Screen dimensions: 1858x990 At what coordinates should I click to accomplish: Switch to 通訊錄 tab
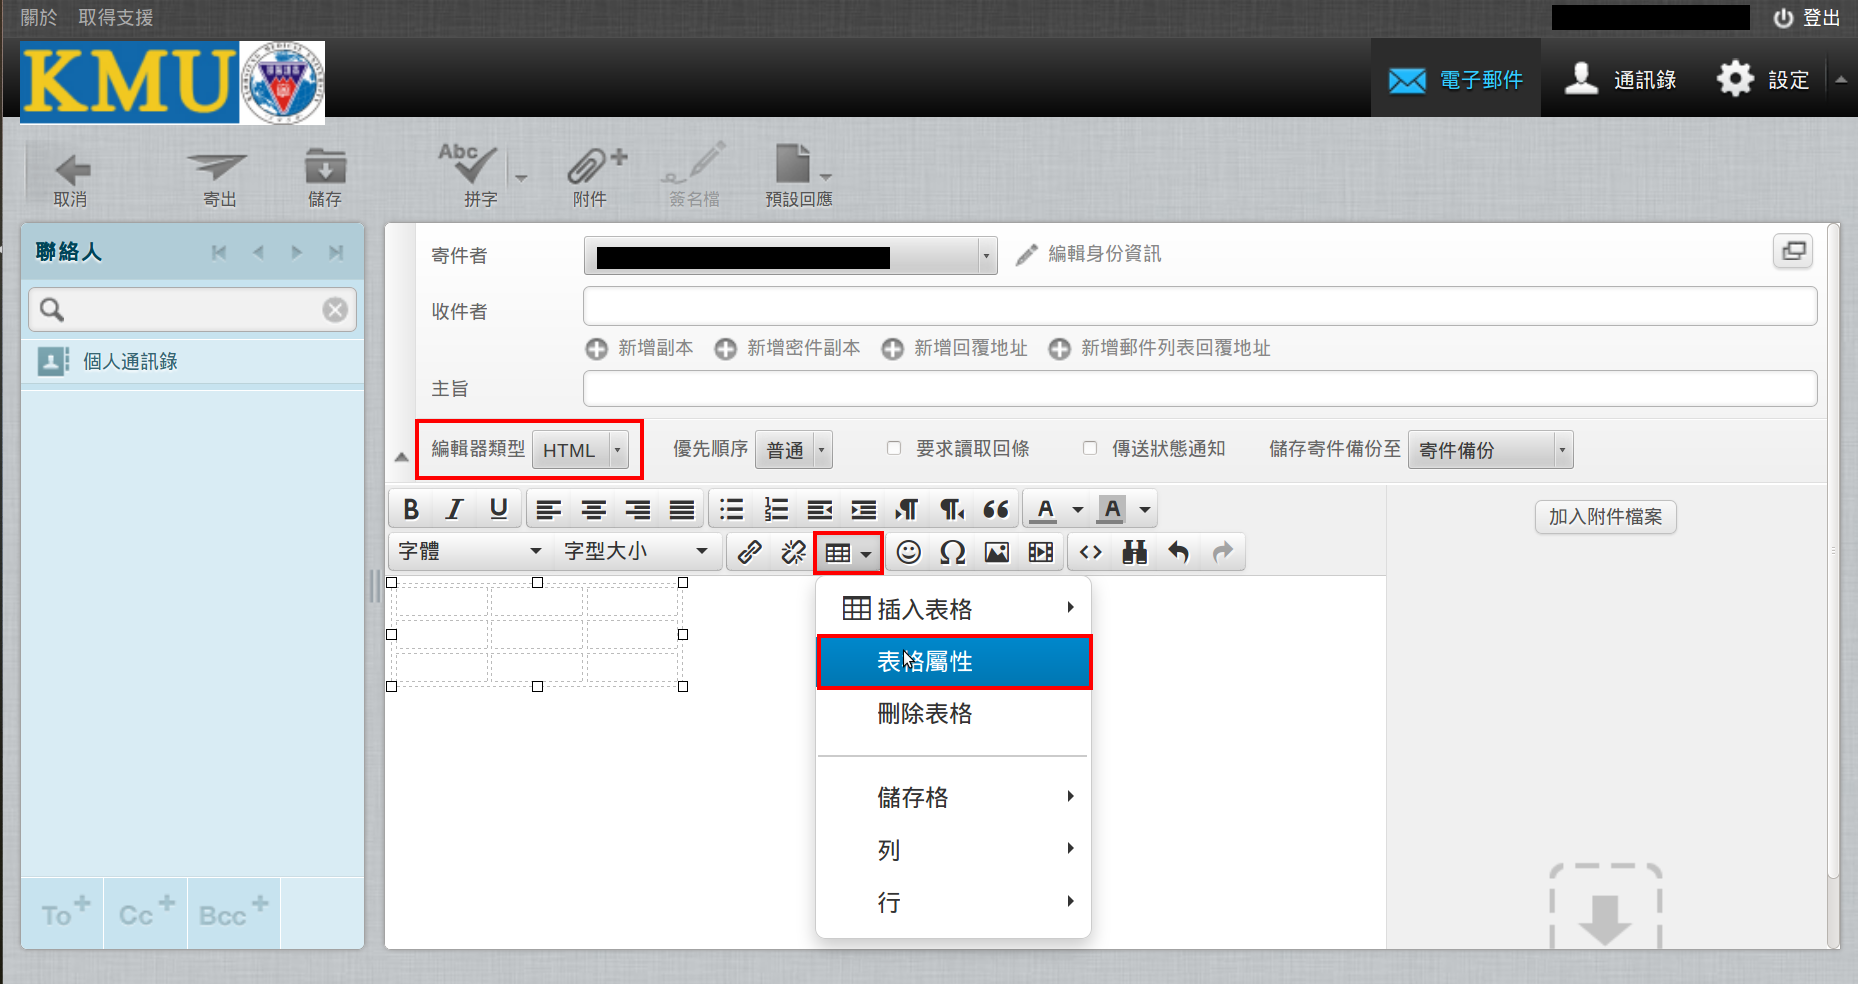click(x=1621, y=79)
